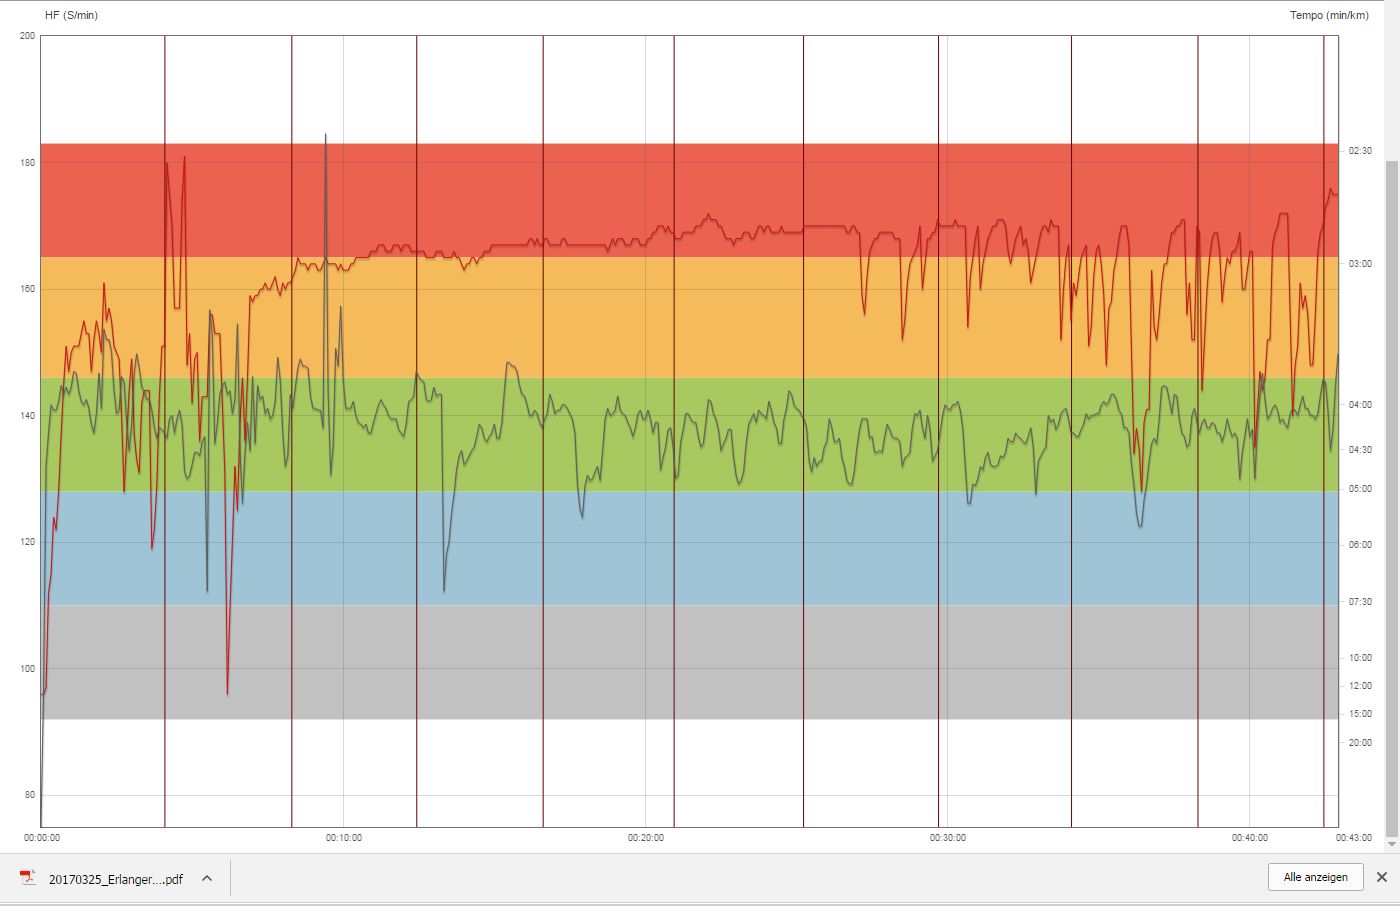
Task: Click the blue heart rate zone band
Action: (x=700, y=560)
